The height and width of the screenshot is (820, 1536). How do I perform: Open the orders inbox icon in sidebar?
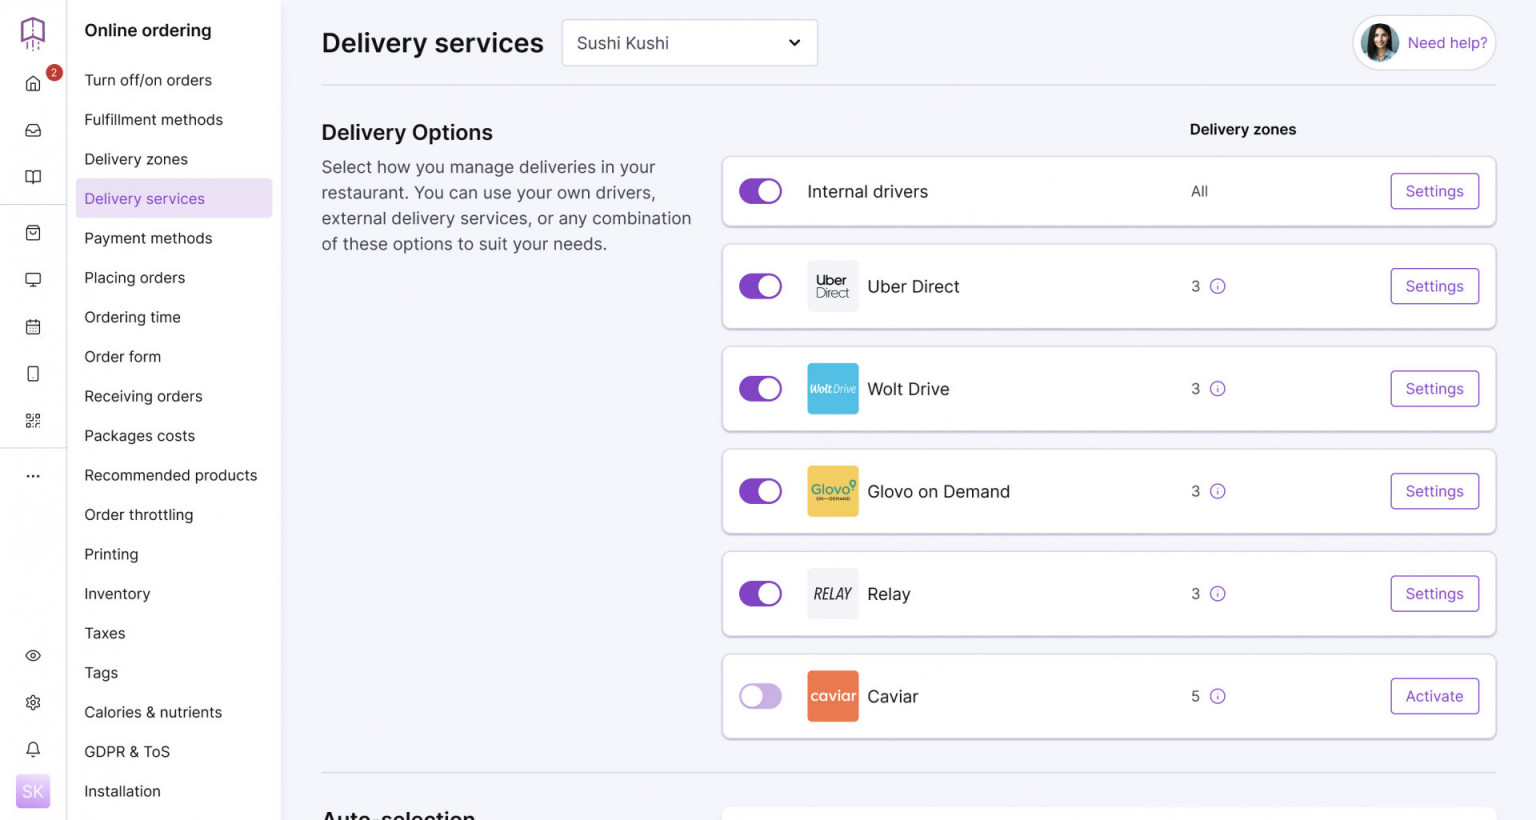point(33,130)
